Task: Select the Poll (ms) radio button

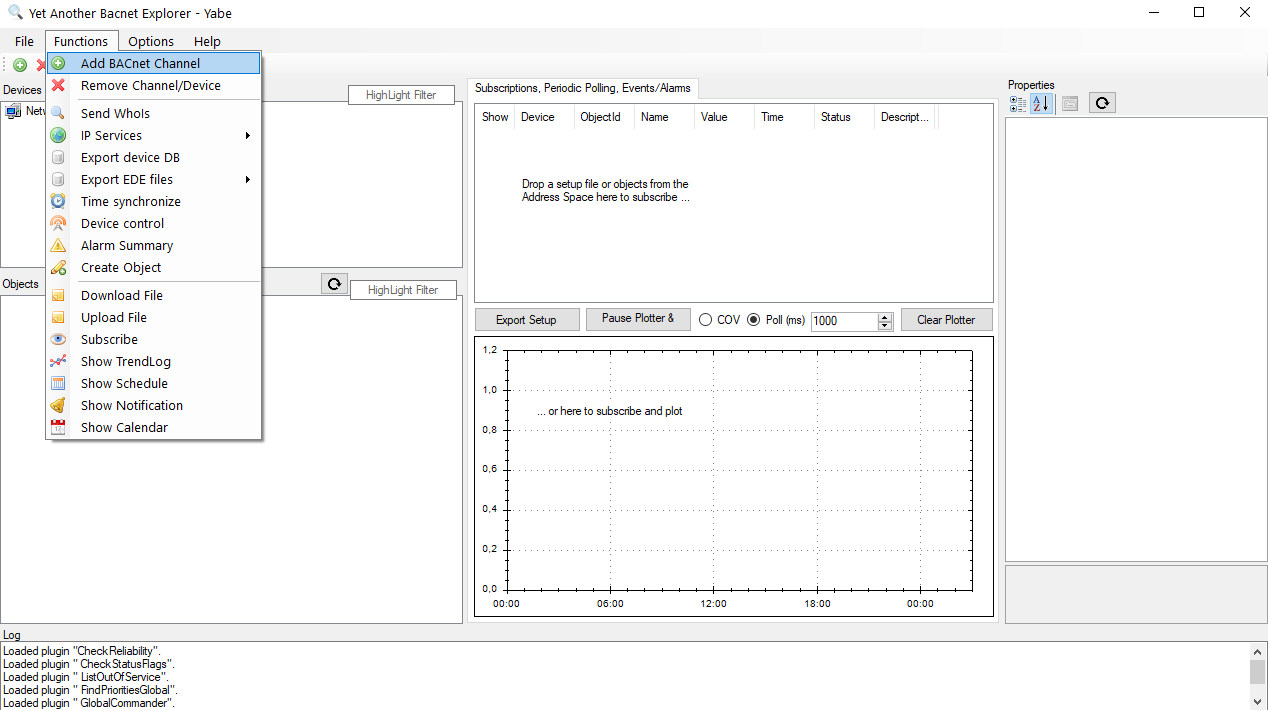Action: click(754, 320)
